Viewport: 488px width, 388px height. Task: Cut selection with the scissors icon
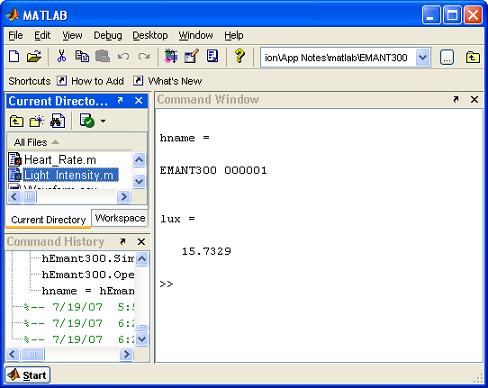point(61,57)
